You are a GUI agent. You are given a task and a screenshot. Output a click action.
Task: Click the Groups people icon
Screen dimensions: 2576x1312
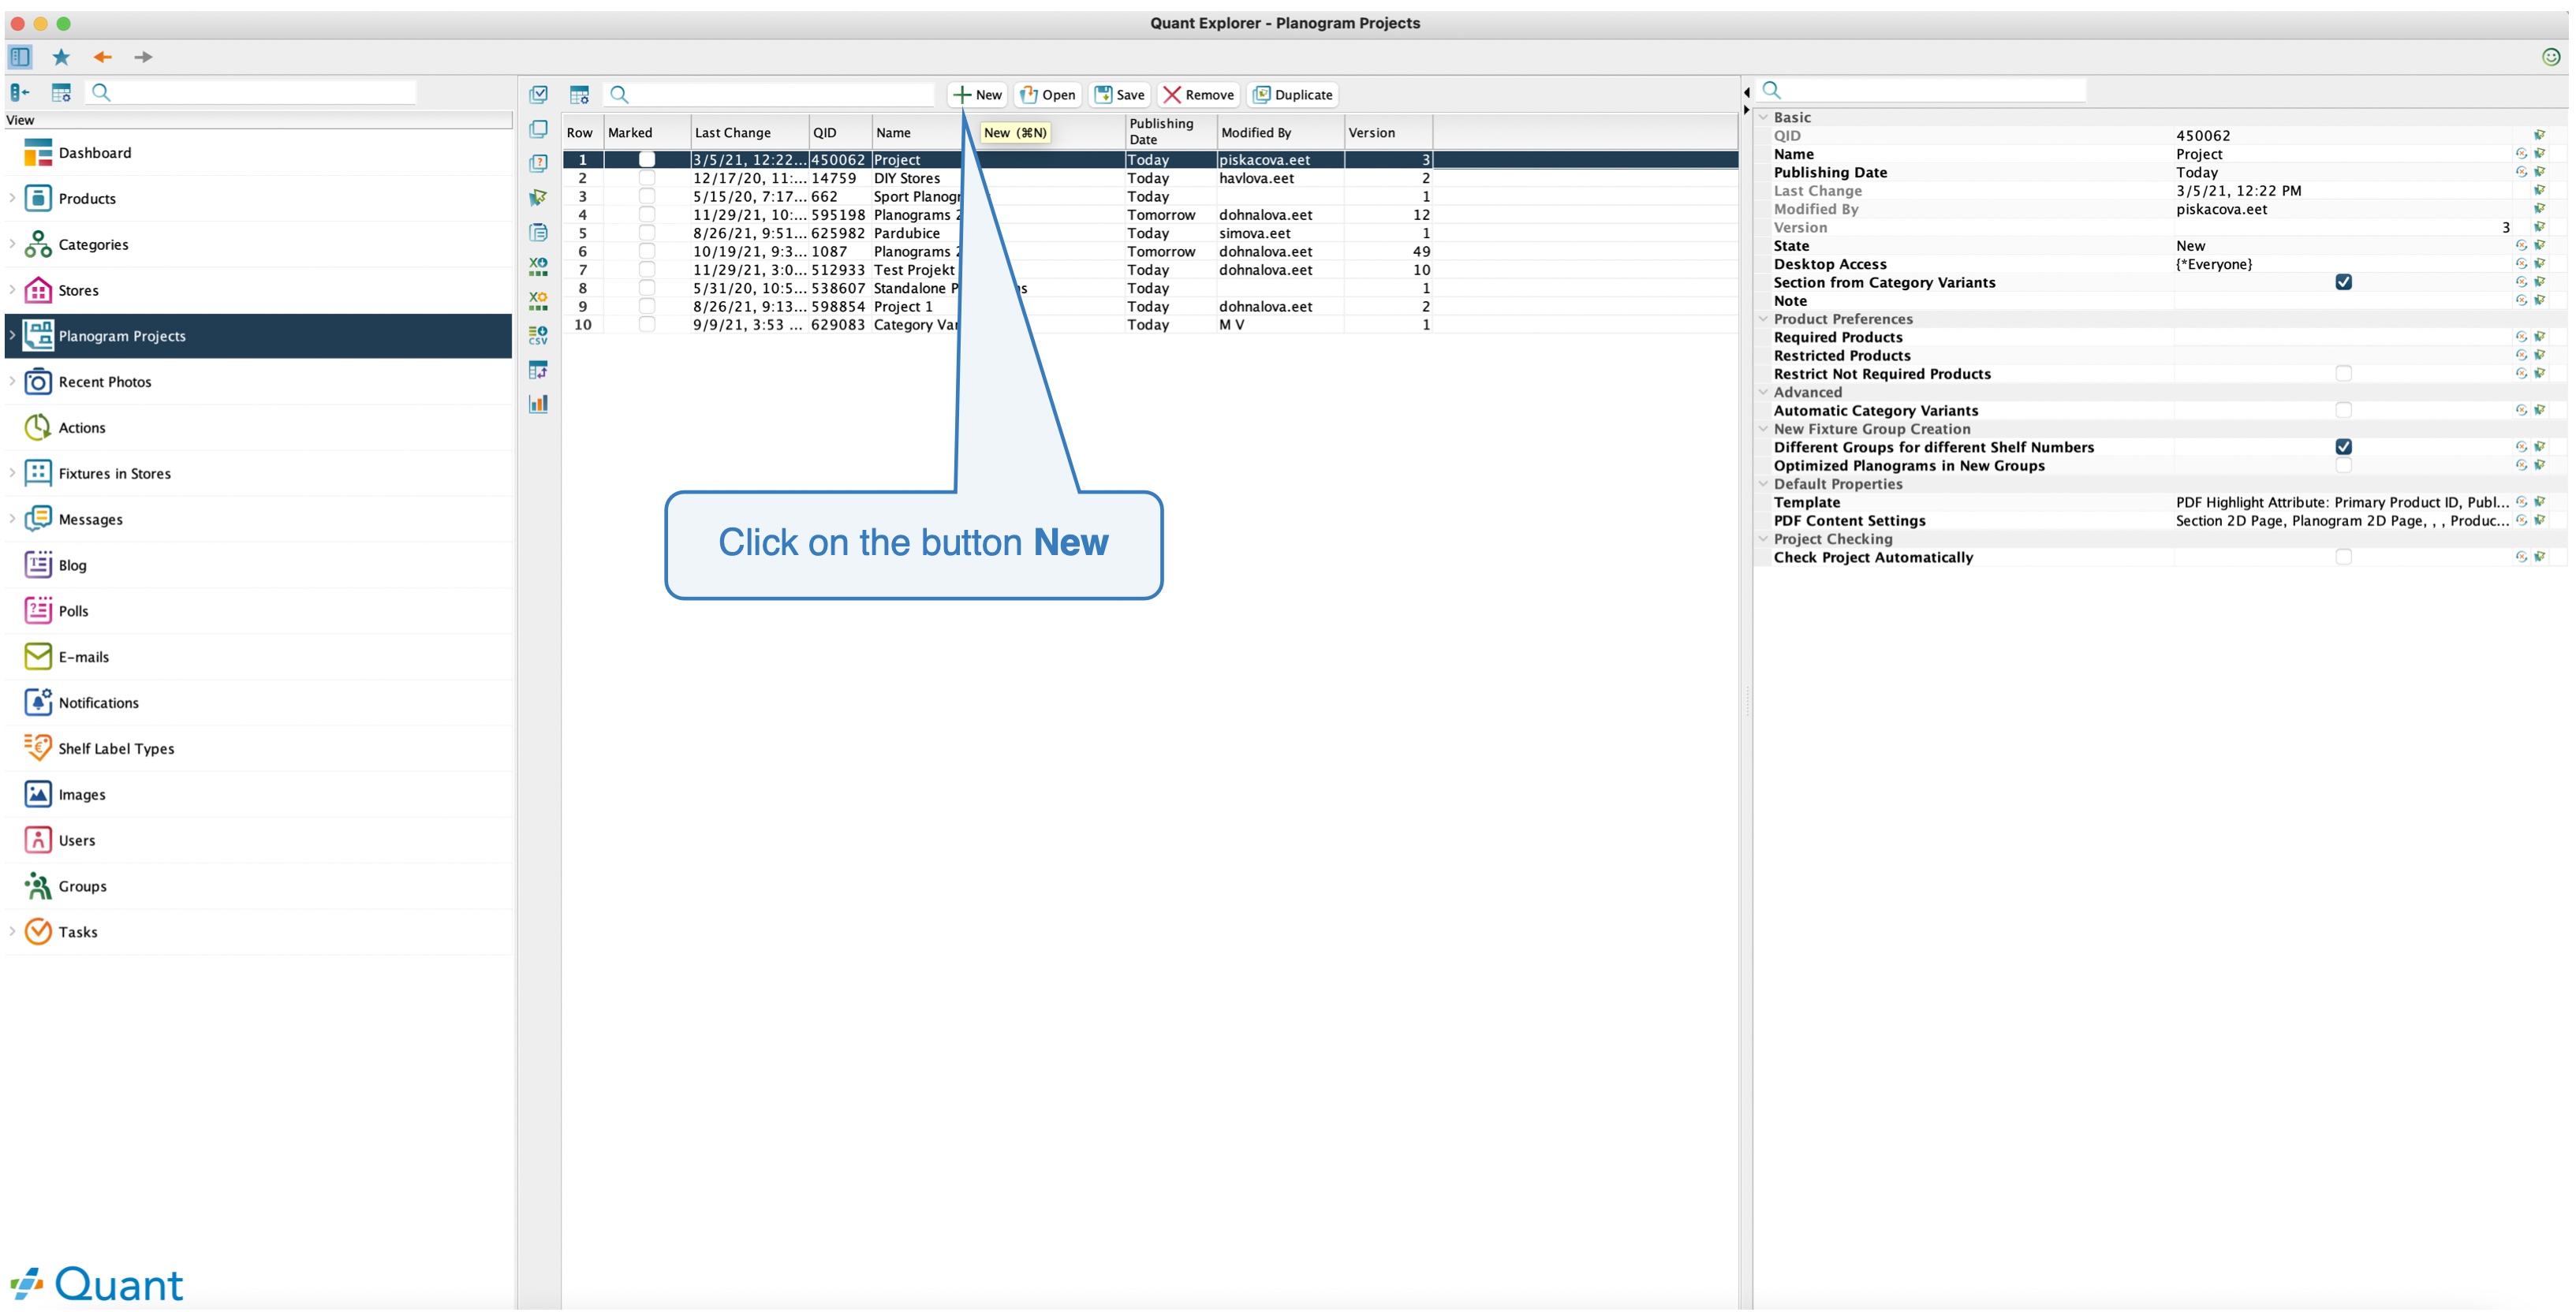click(38, 886)
